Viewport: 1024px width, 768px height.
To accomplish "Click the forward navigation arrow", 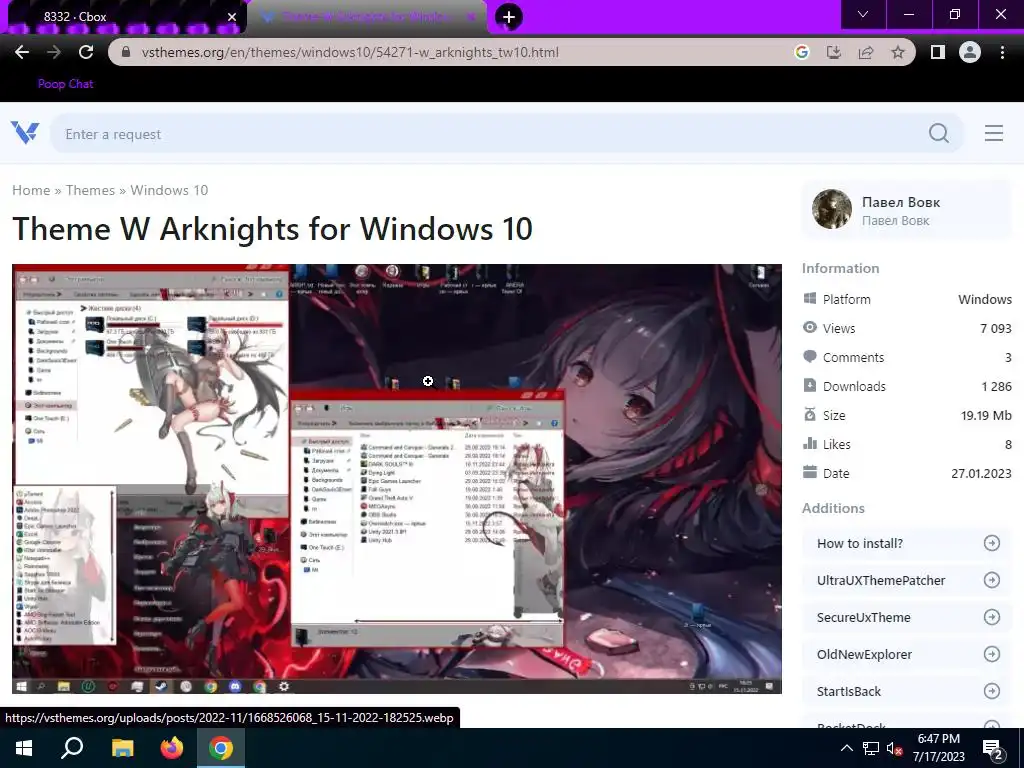I will coord(54,52).
